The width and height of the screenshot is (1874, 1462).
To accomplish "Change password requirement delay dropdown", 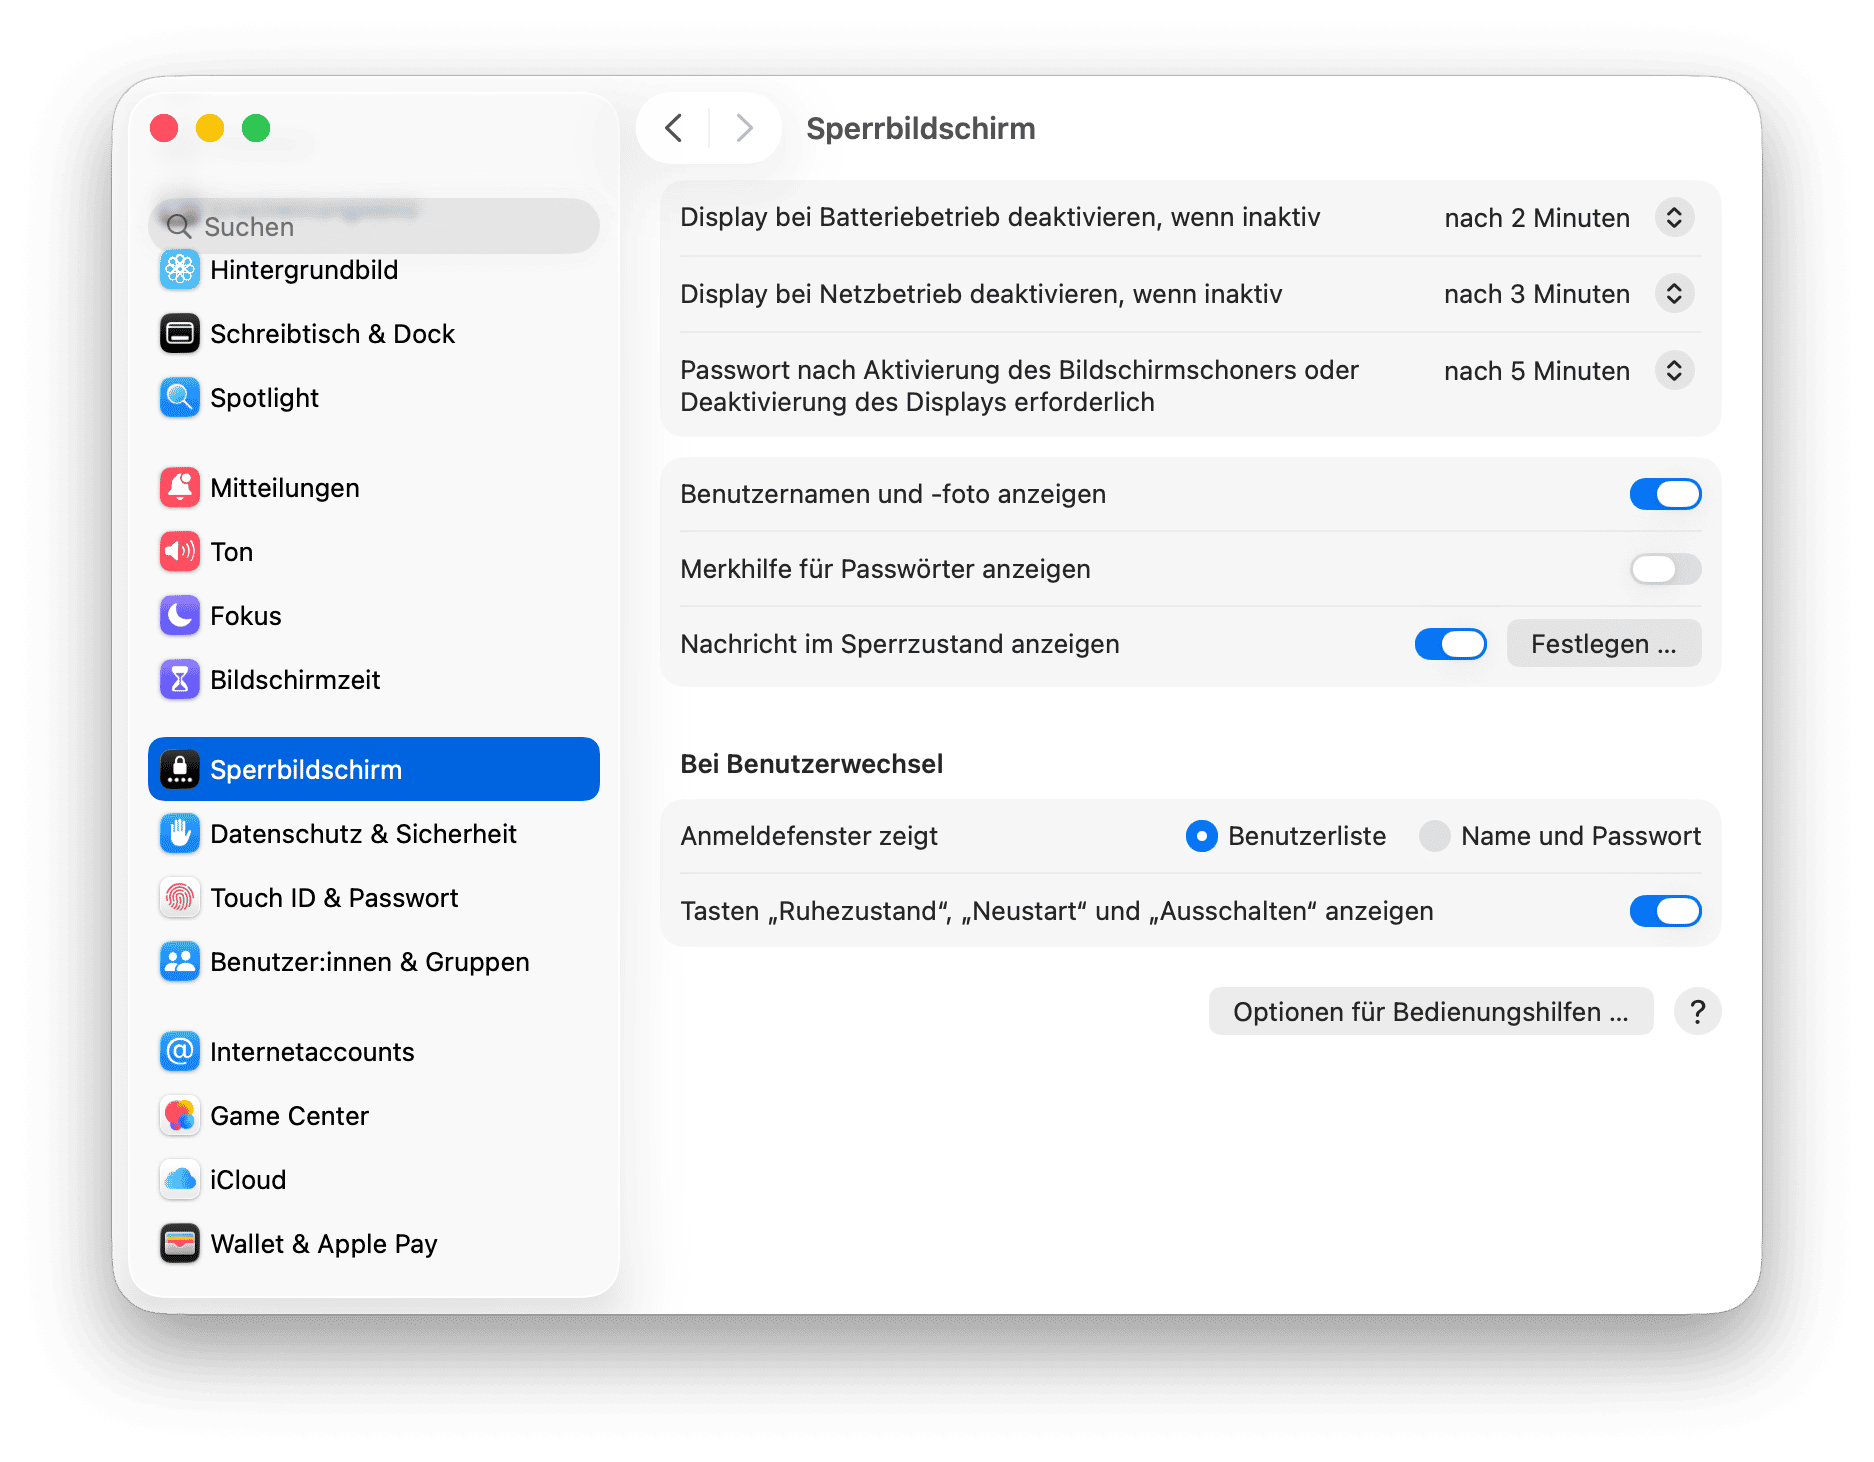I will click(x=1673, y=371).
